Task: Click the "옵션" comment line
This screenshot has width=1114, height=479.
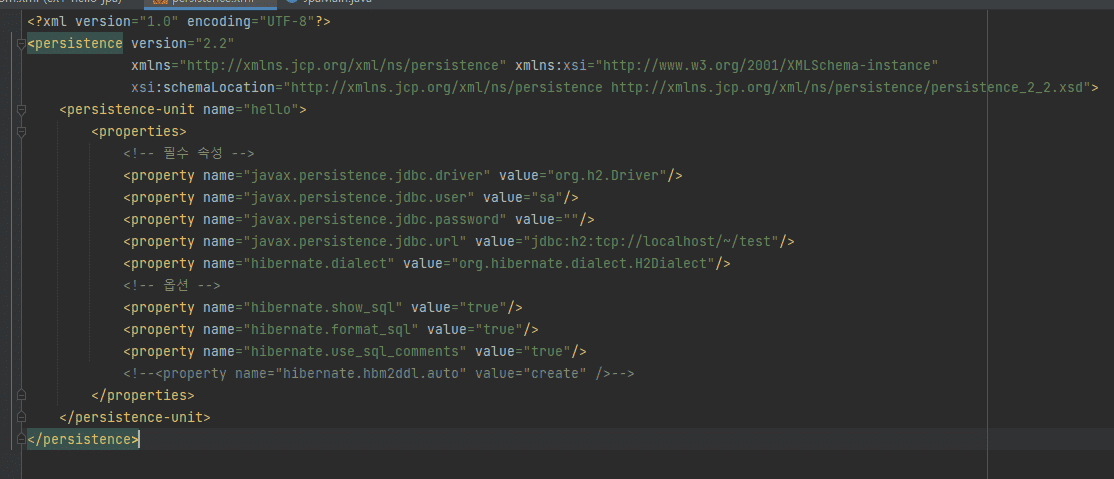Action: click(x=171, y=286)
